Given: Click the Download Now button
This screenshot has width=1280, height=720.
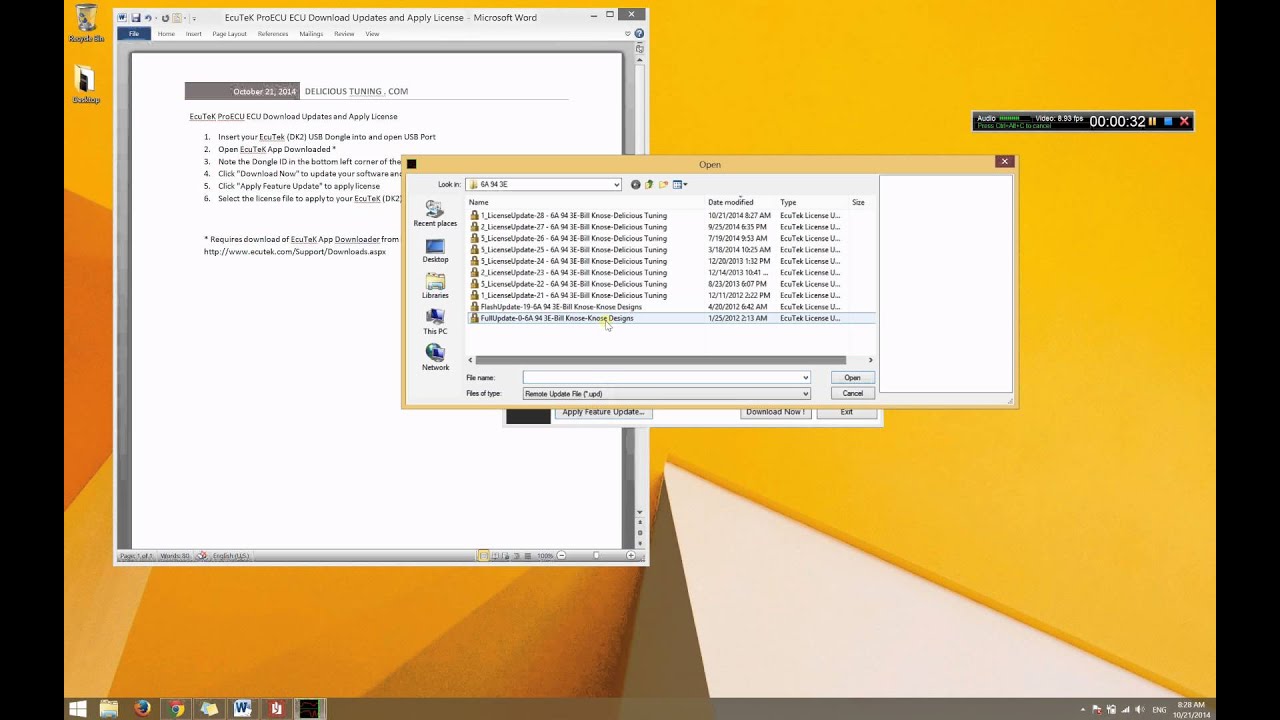Looking at the screenshot, I should click(775, 413).
